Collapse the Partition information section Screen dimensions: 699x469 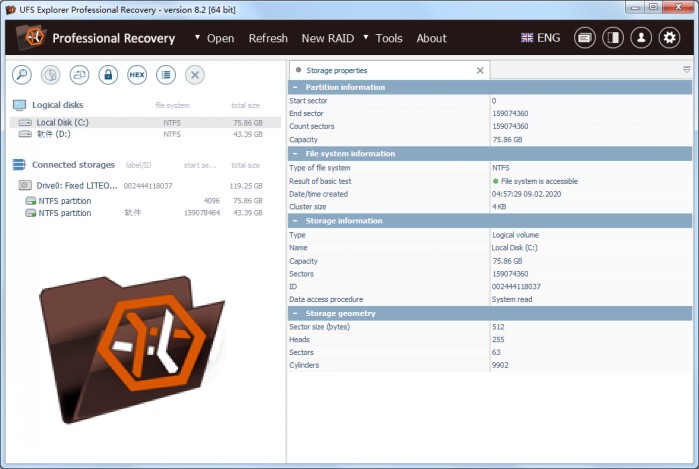pos(295,87)
